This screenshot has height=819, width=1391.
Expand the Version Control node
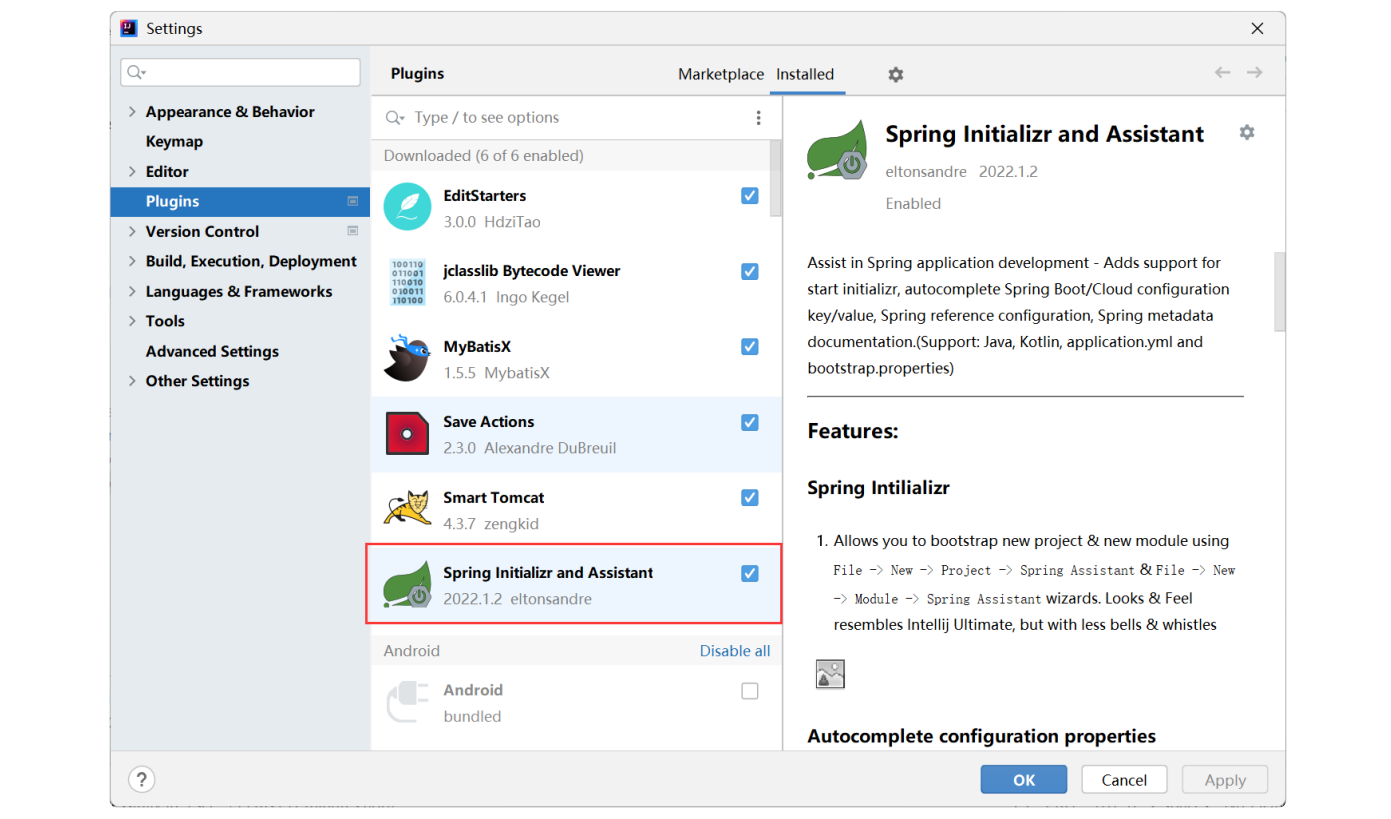point(132,231)
